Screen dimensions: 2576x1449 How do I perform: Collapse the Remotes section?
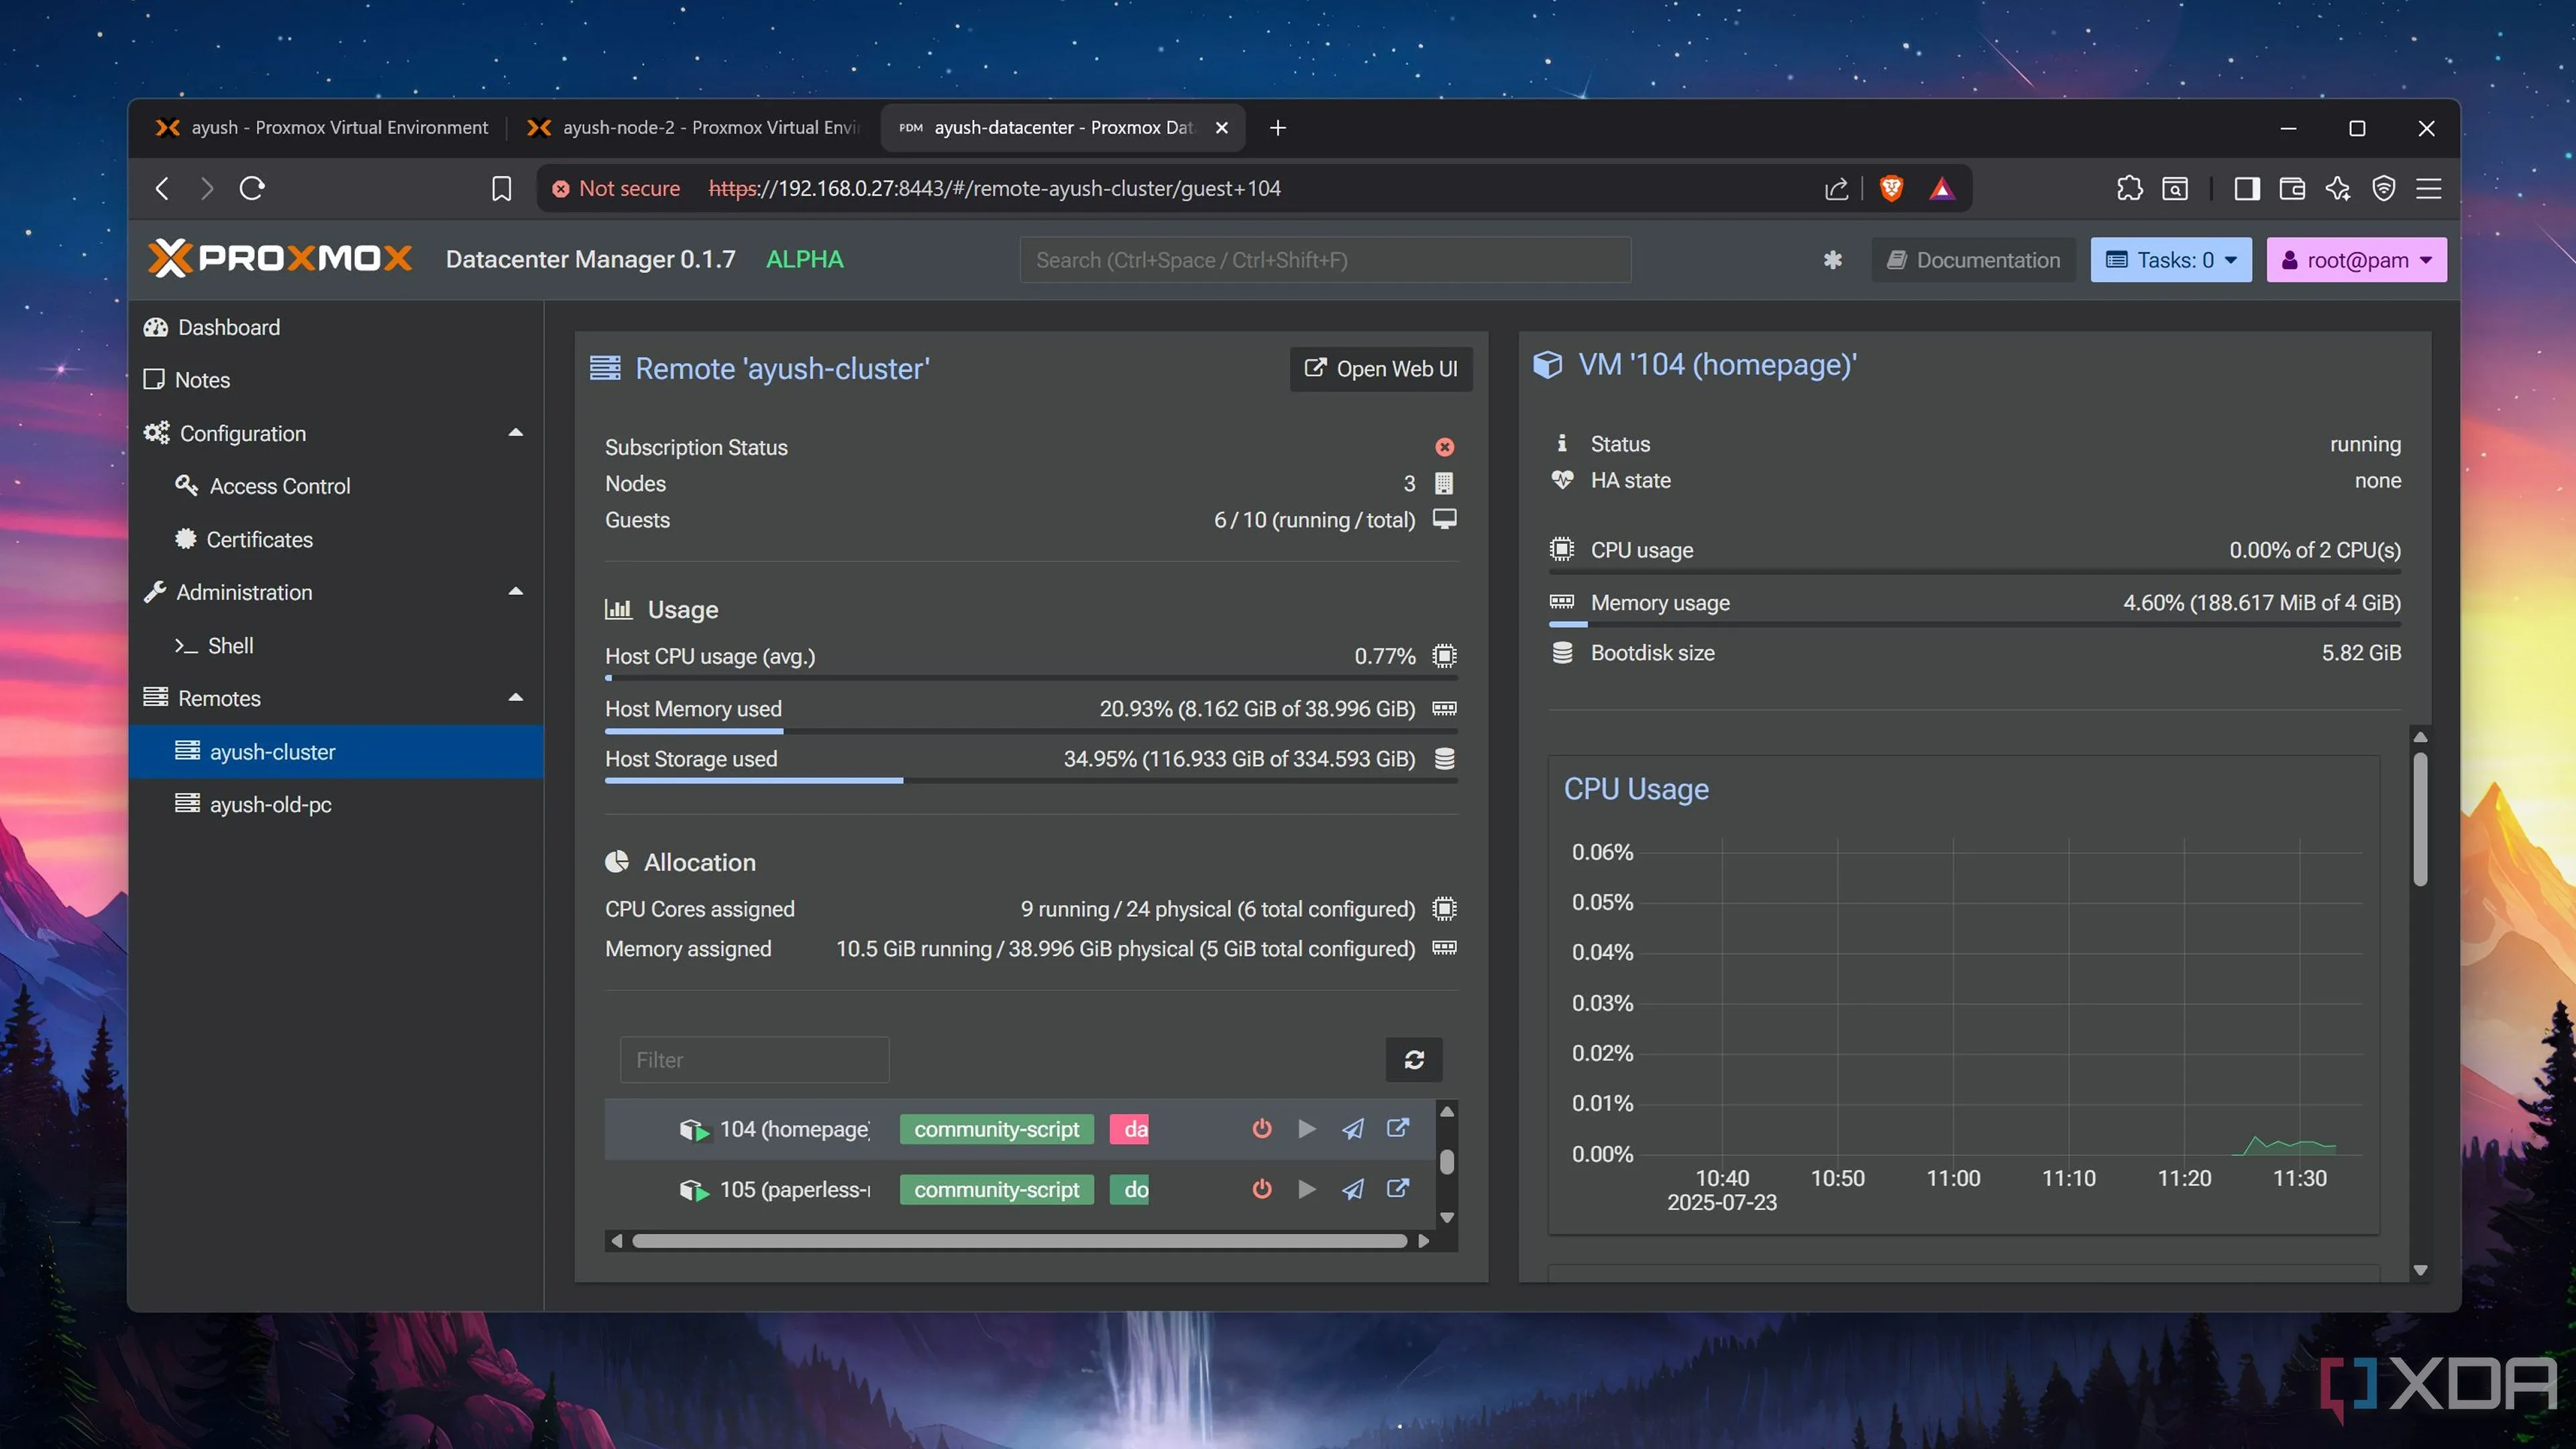tap(516, 698)
